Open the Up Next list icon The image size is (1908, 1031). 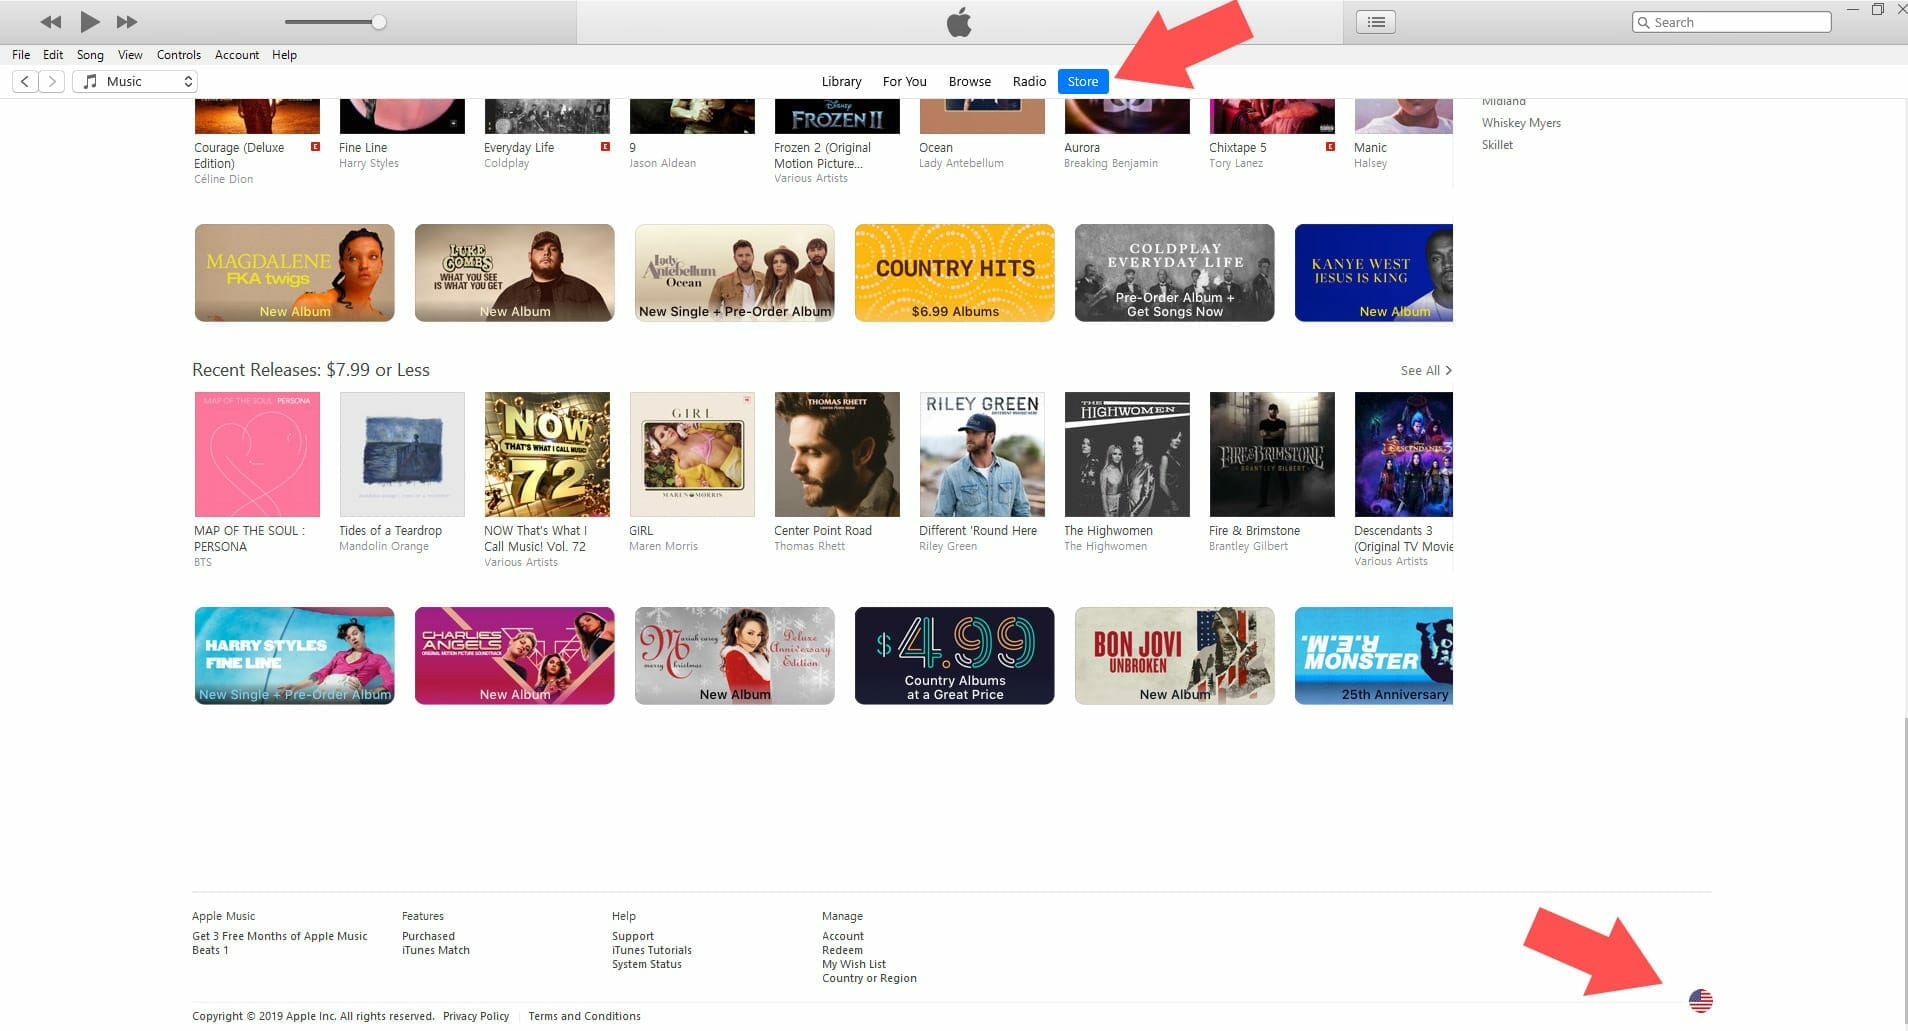(x=1376, y=22)
